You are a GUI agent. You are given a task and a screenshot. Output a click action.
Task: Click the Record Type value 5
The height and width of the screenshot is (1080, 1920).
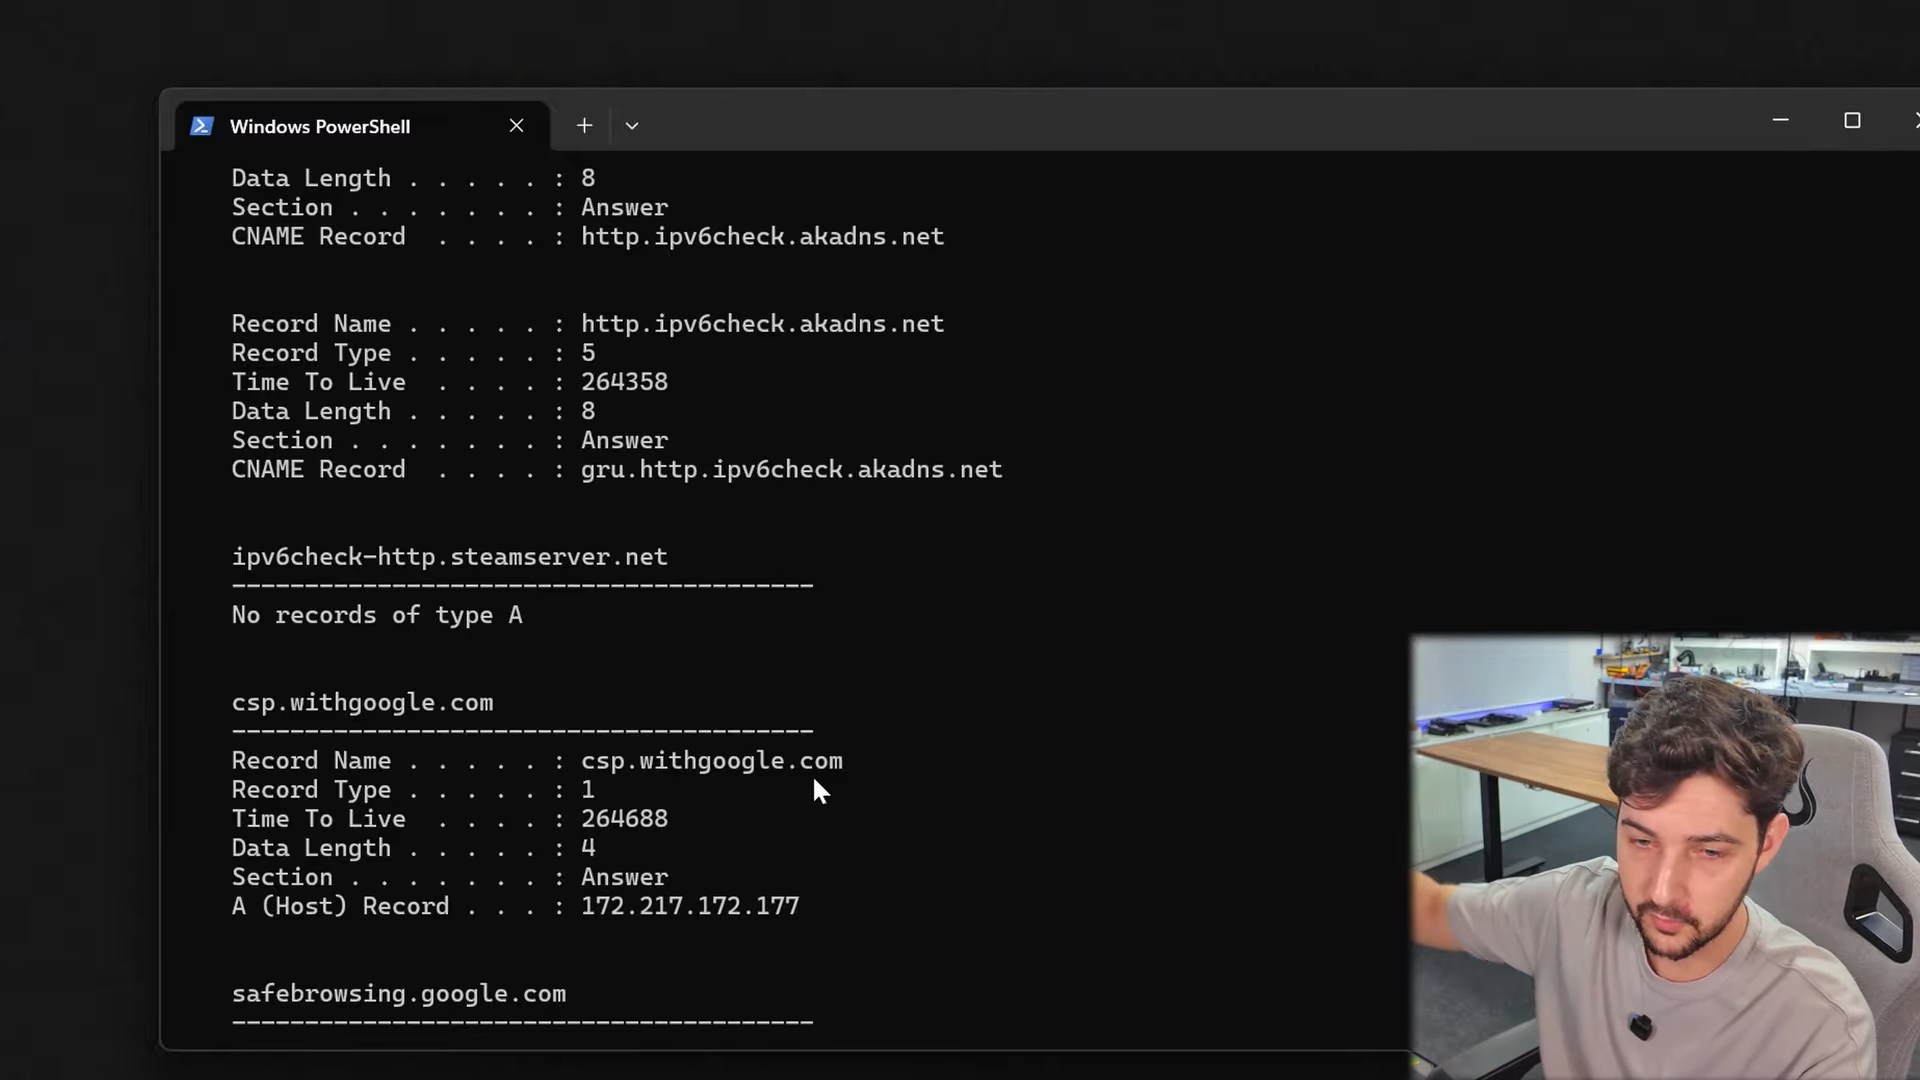coord(588,353)
